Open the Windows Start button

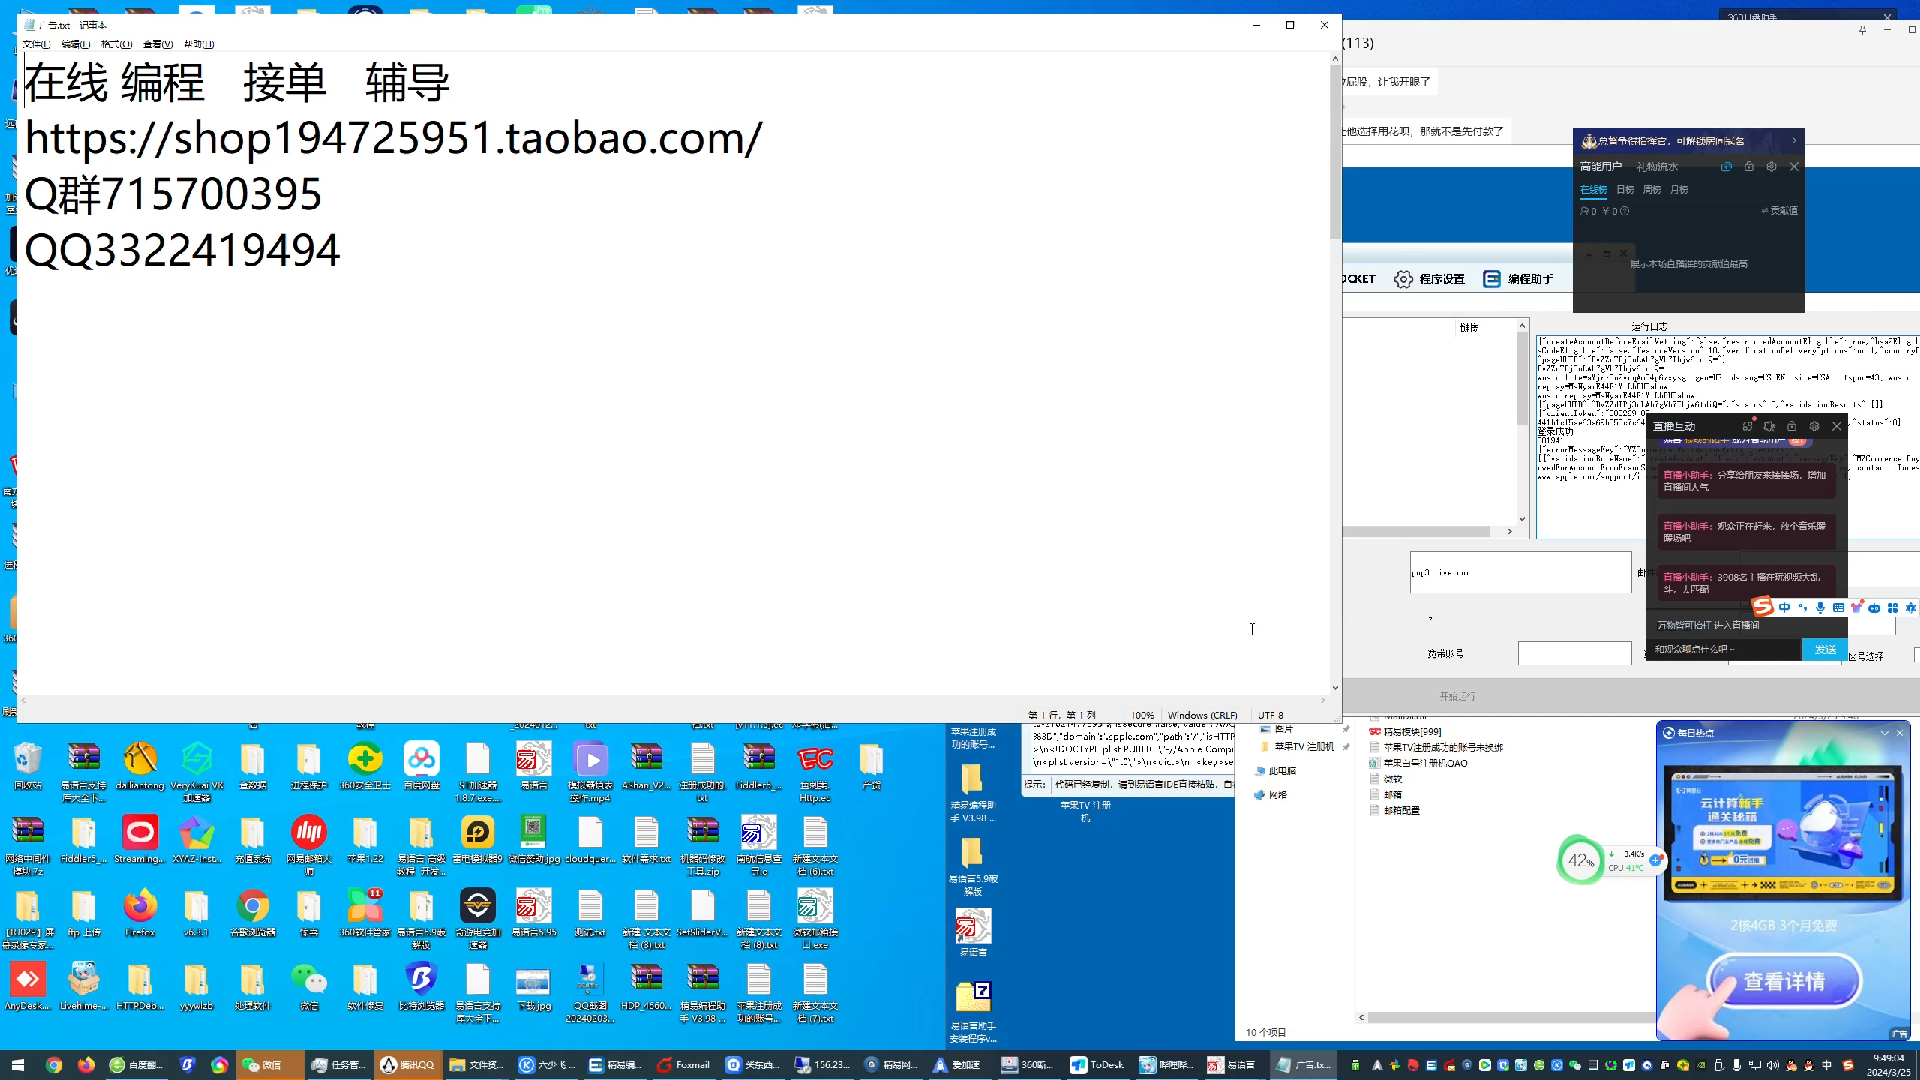17,1065
